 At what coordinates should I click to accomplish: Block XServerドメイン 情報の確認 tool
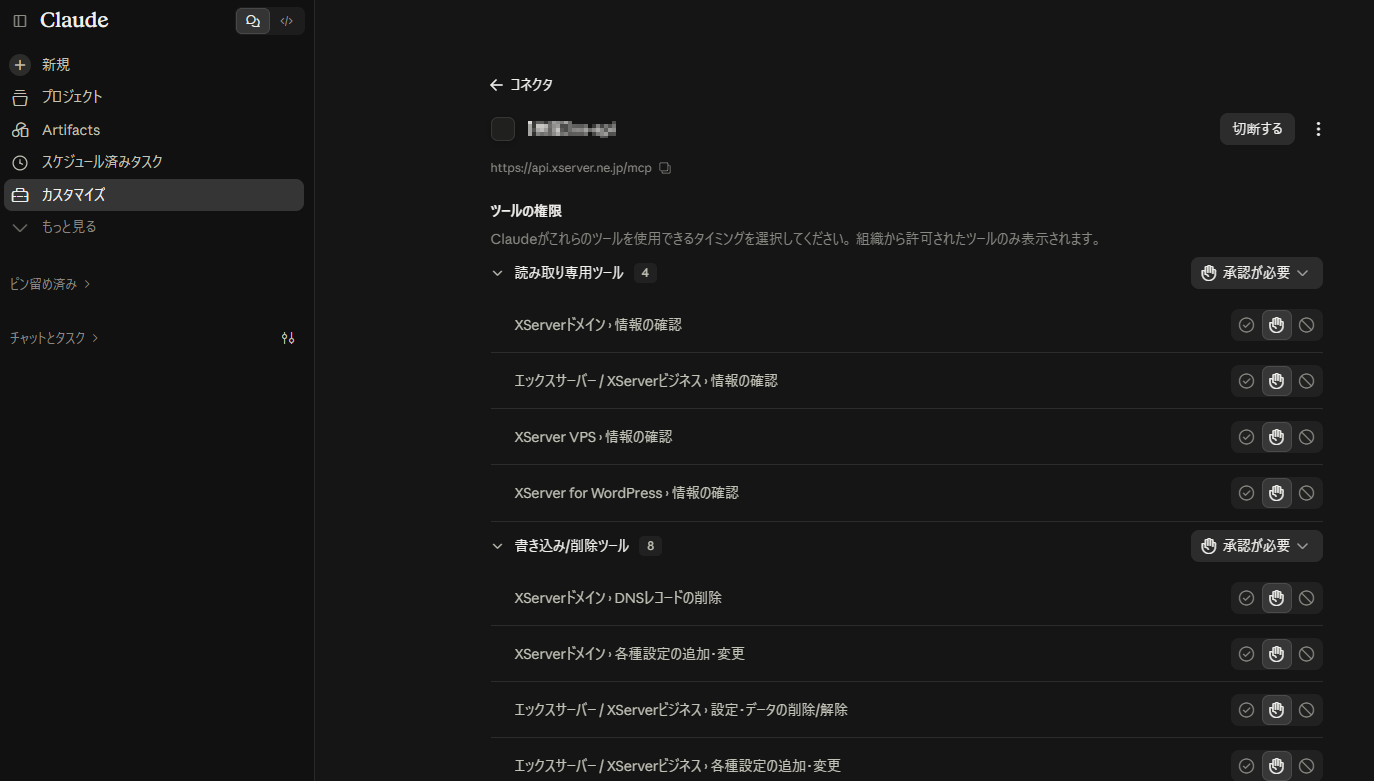click(1306, 325)
